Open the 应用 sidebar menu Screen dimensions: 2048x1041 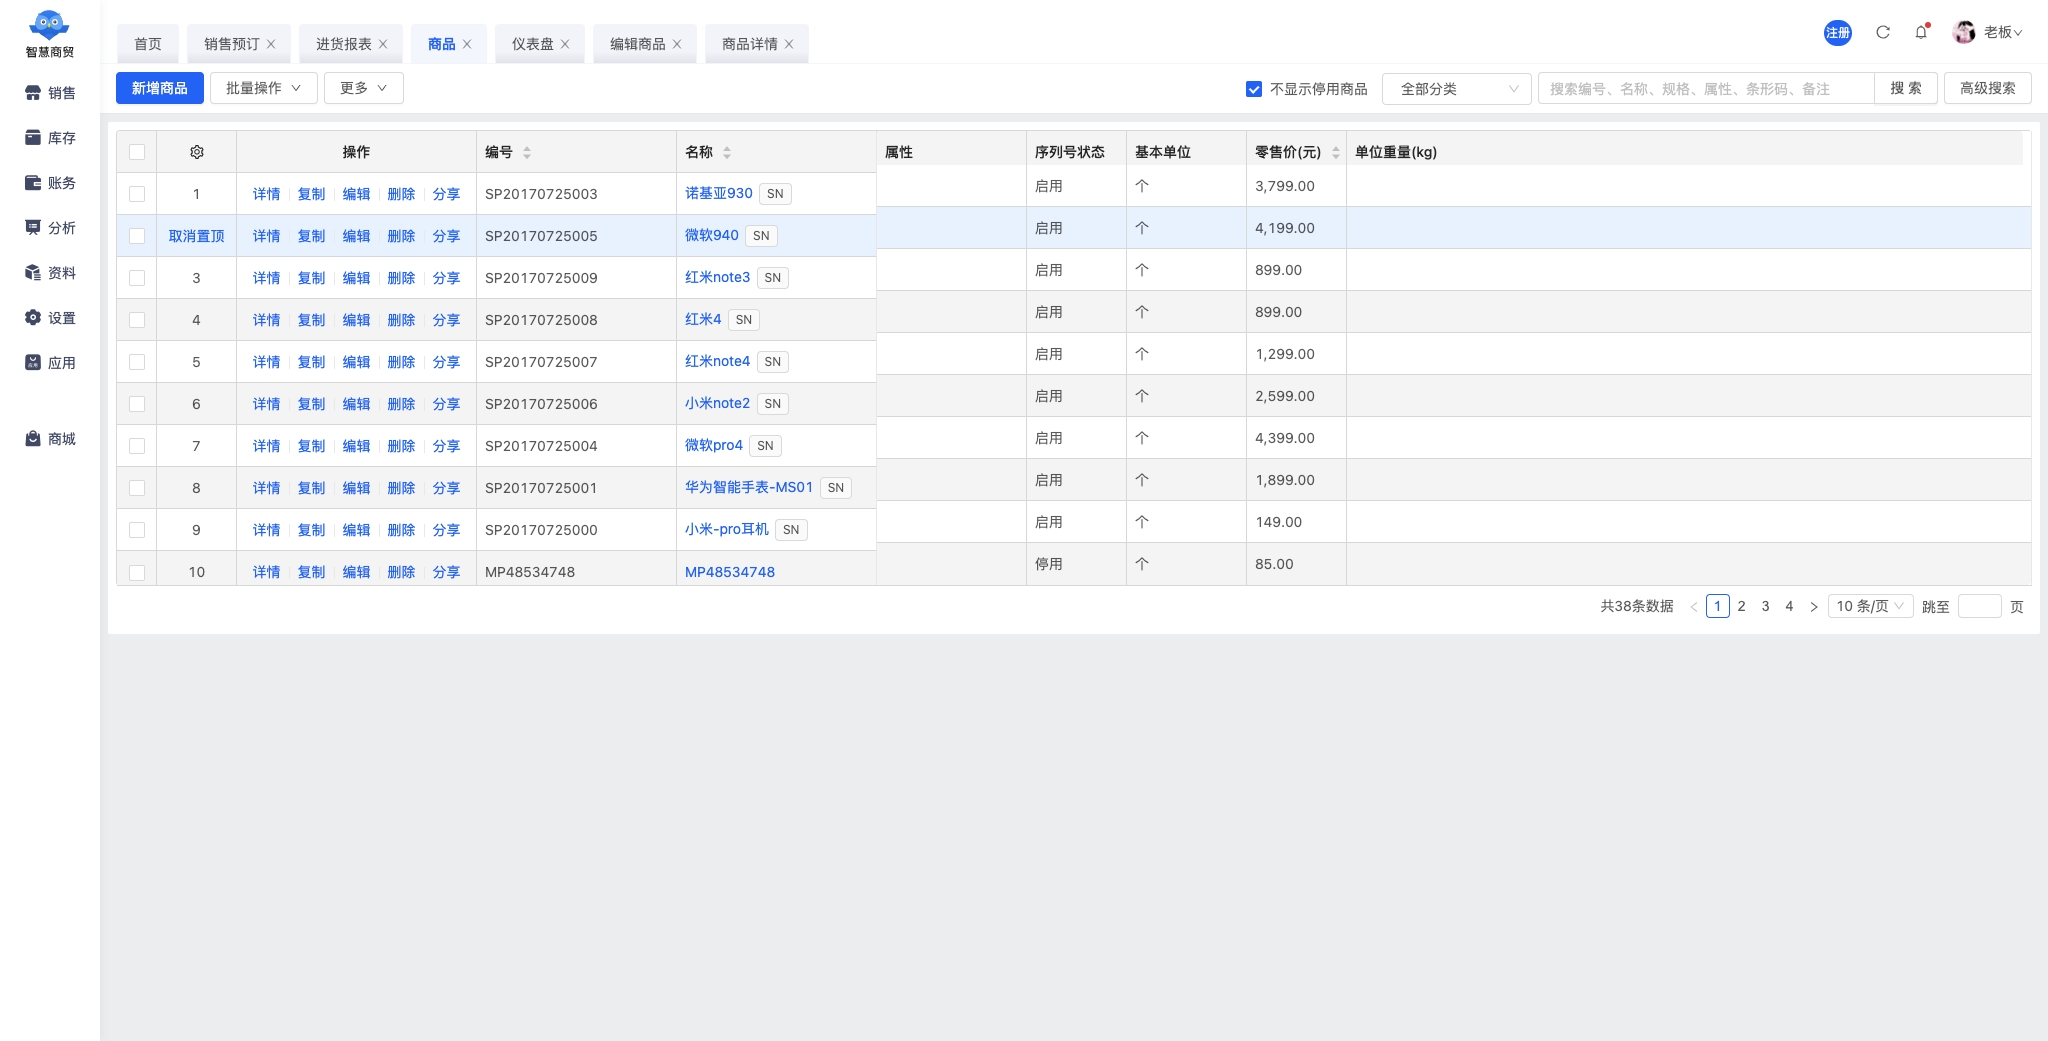(x=50, y=363)
